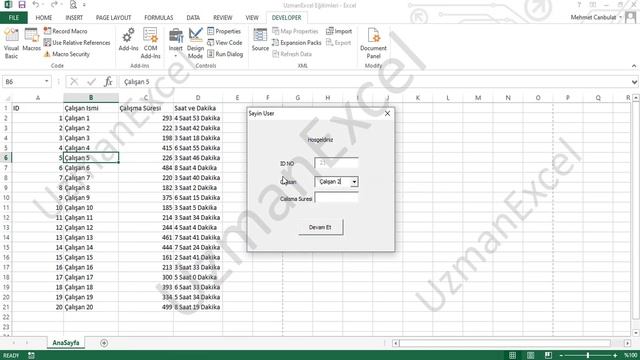Undo the last action

tap(36, 5)
